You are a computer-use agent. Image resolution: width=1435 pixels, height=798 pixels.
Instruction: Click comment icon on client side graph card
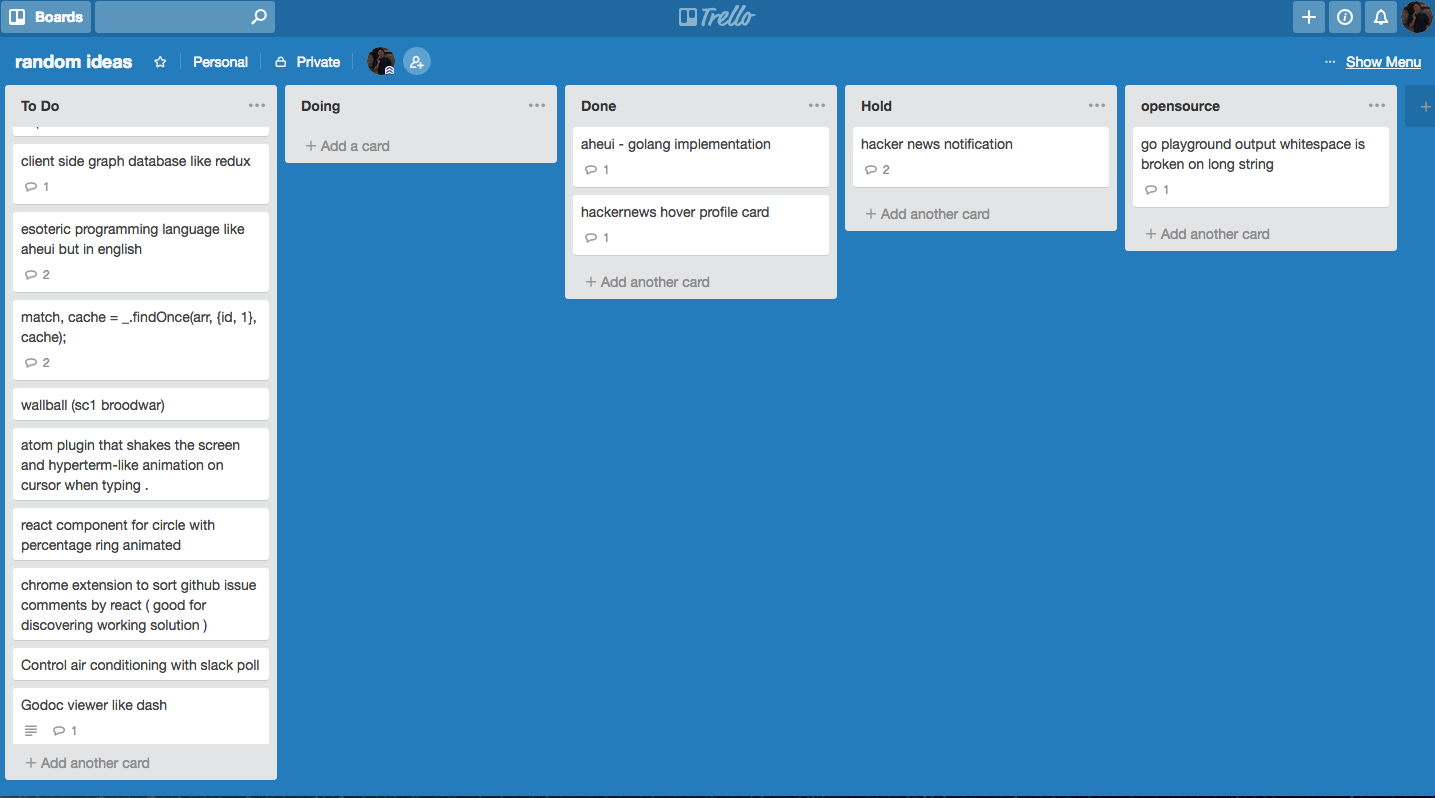[x=31, y=187]
